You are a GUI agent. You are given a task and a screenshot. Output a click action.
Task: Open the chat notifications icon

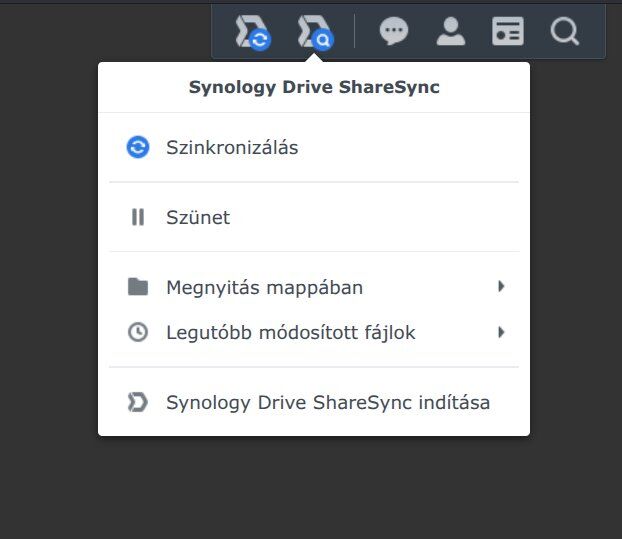point(394,32)
